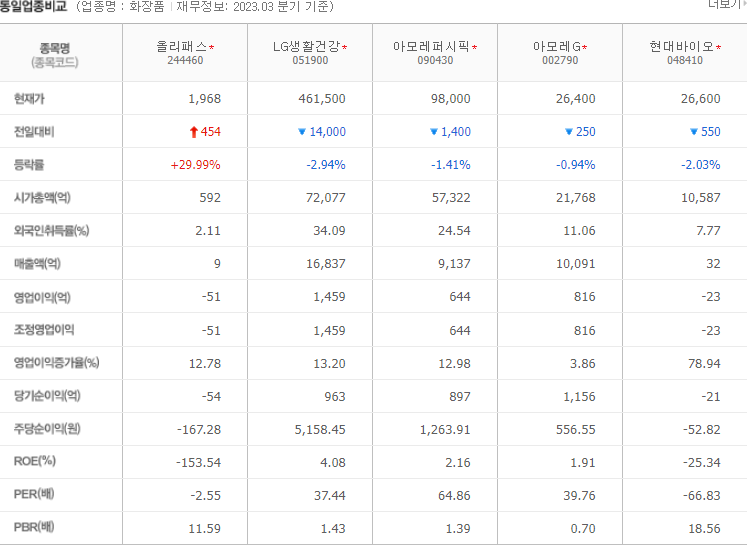This screenshot has height=557, width=754.
Task: Click the 외국인취득률(%) row label
Action: tap(51, 231)
